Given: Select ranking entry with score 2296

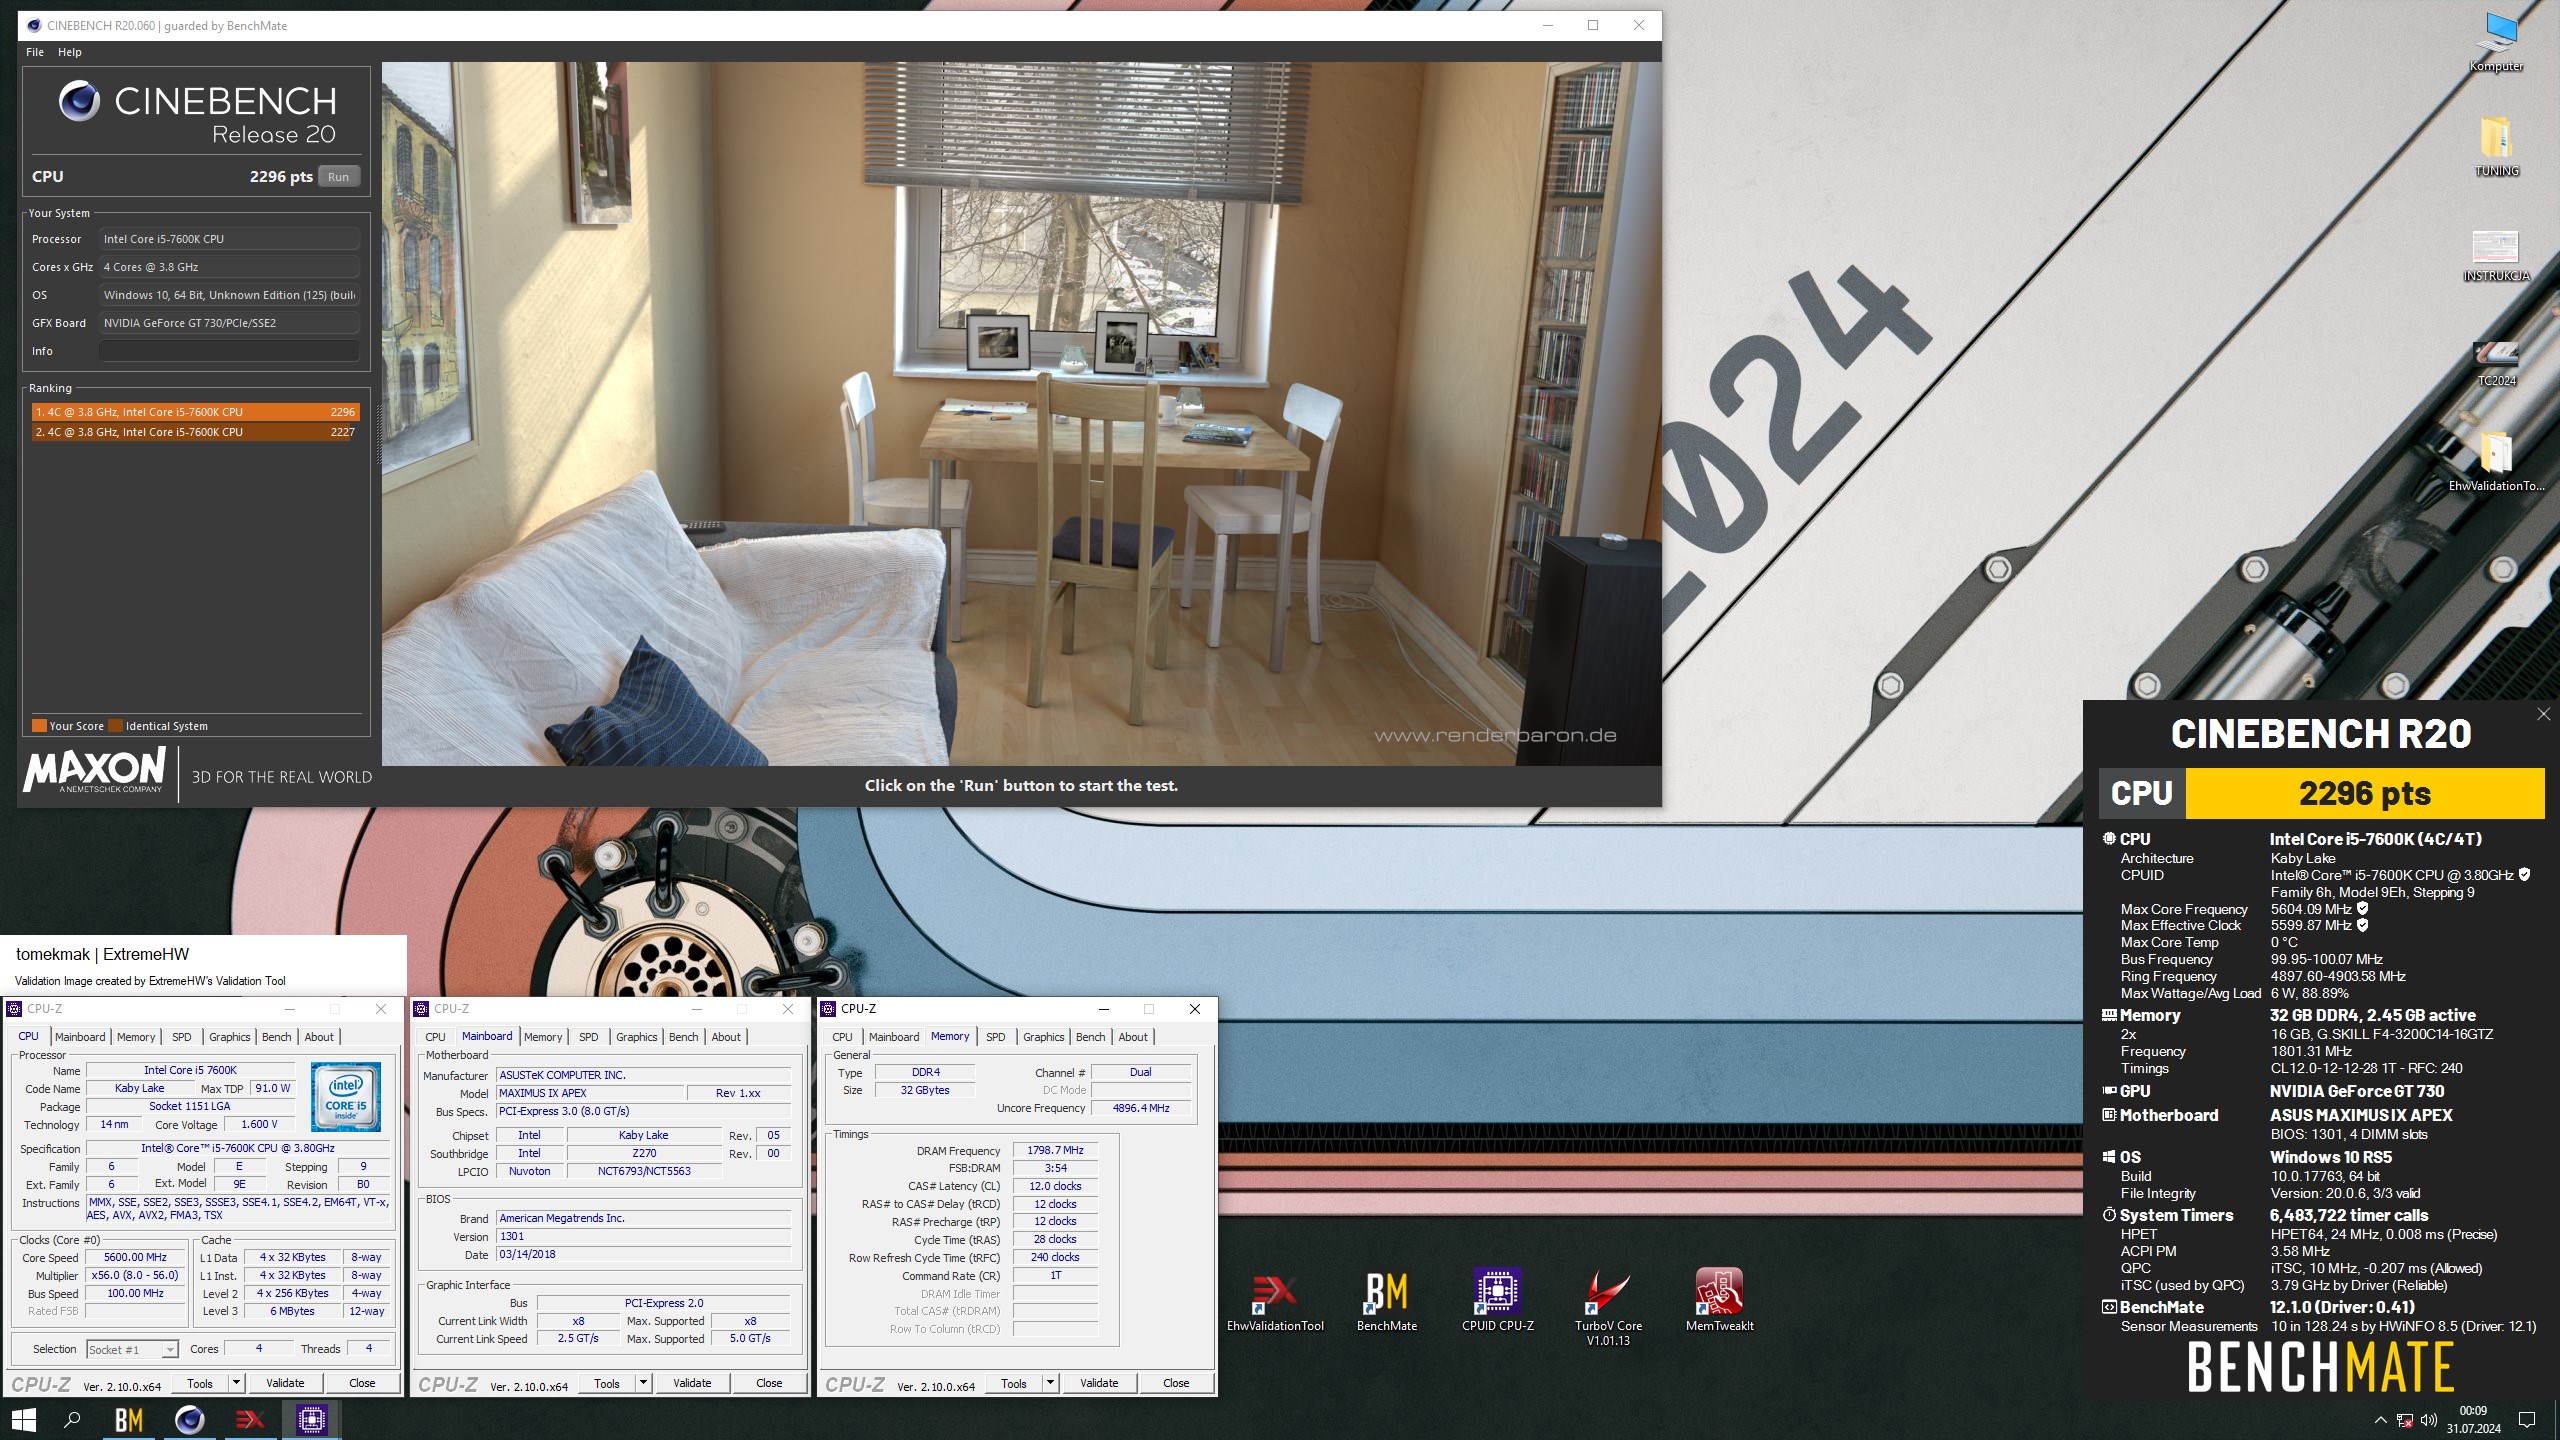Looking at the screenshot, I should 195,412.
